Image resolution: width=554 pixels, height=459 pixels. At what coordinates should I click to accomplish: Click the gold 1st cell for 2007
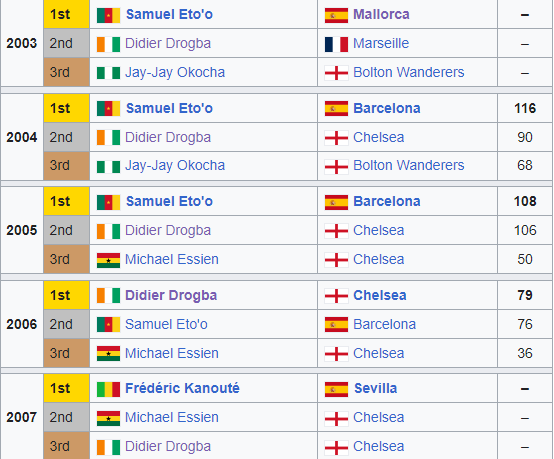[x=66, y=388]
